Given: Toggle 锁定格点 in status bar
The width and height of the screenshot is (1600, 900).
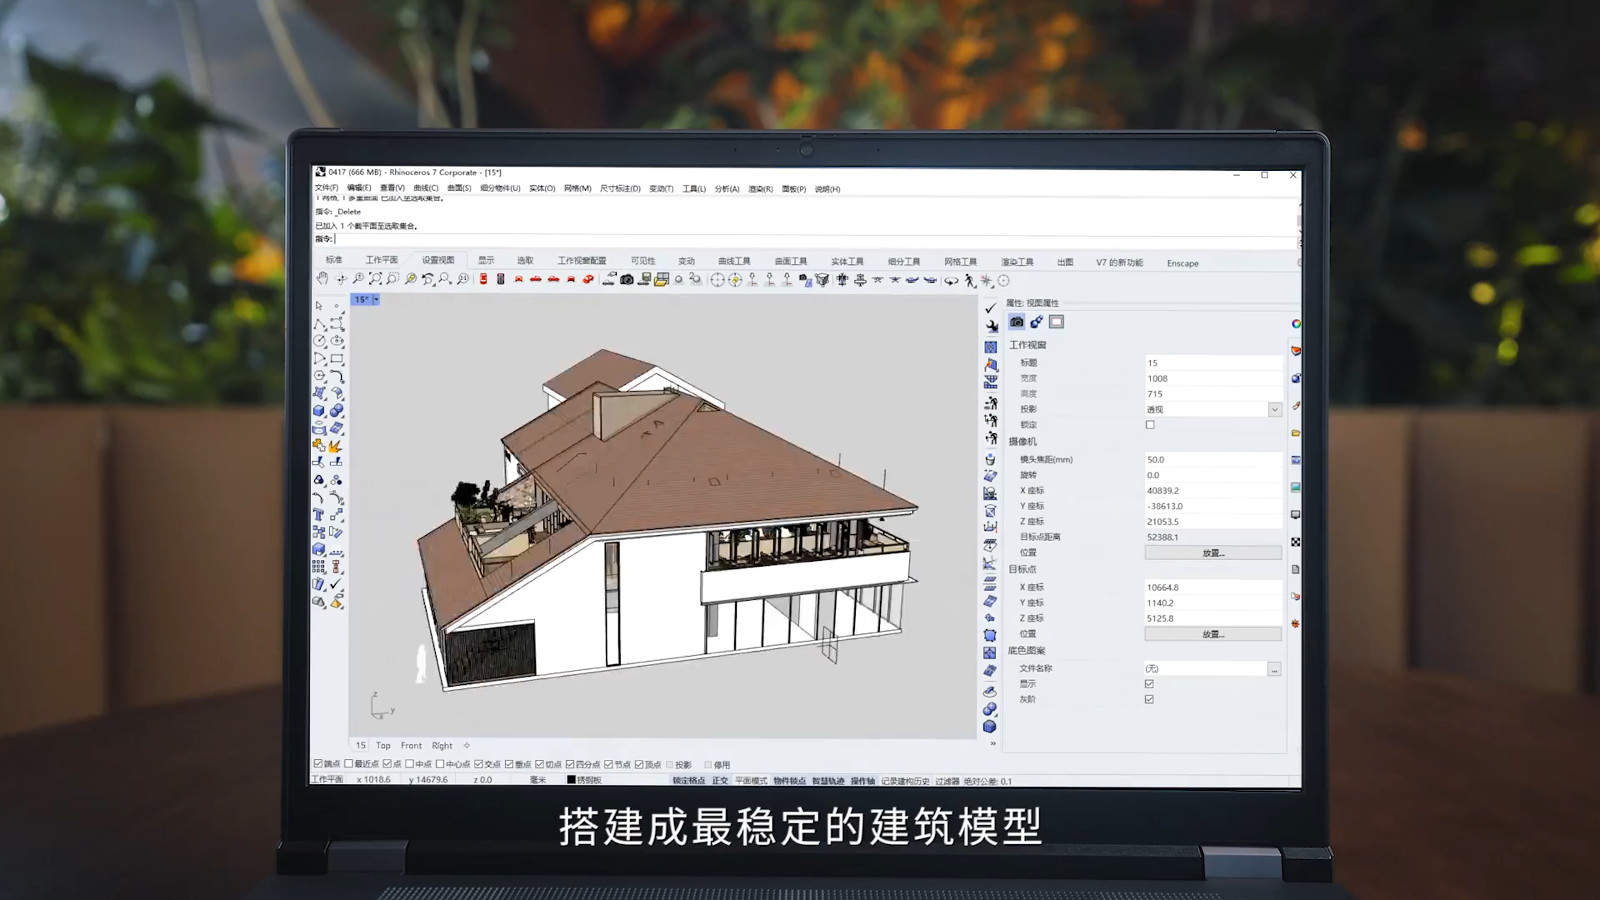Looking at the screenshot, I should (x=688, y=780).
